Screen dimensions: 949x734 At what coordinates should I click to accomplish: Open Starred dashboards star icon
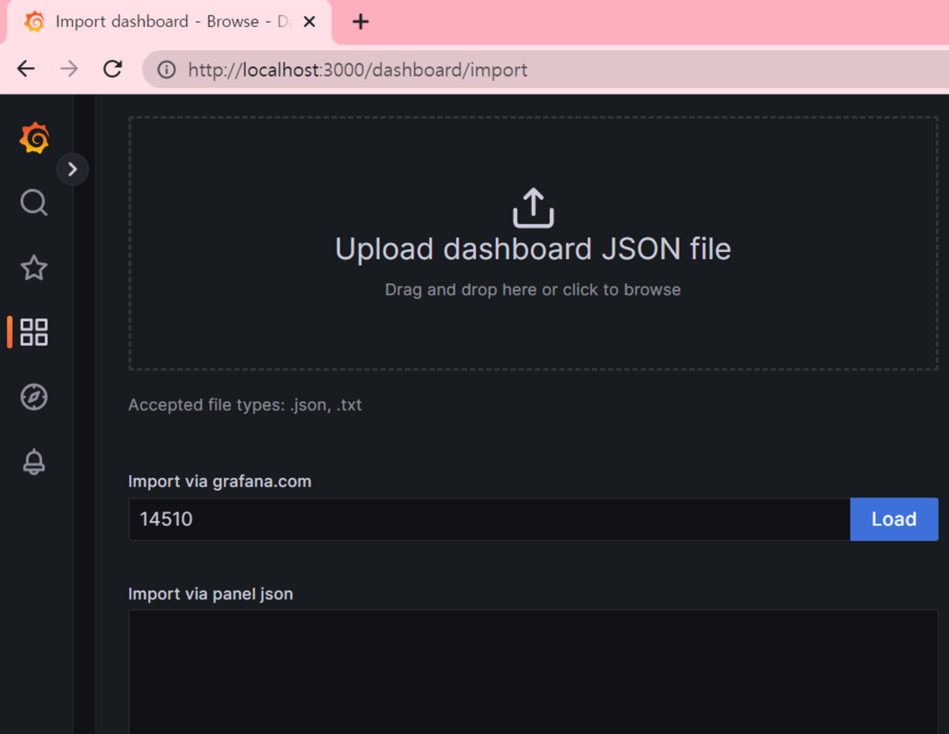[34, 267]
